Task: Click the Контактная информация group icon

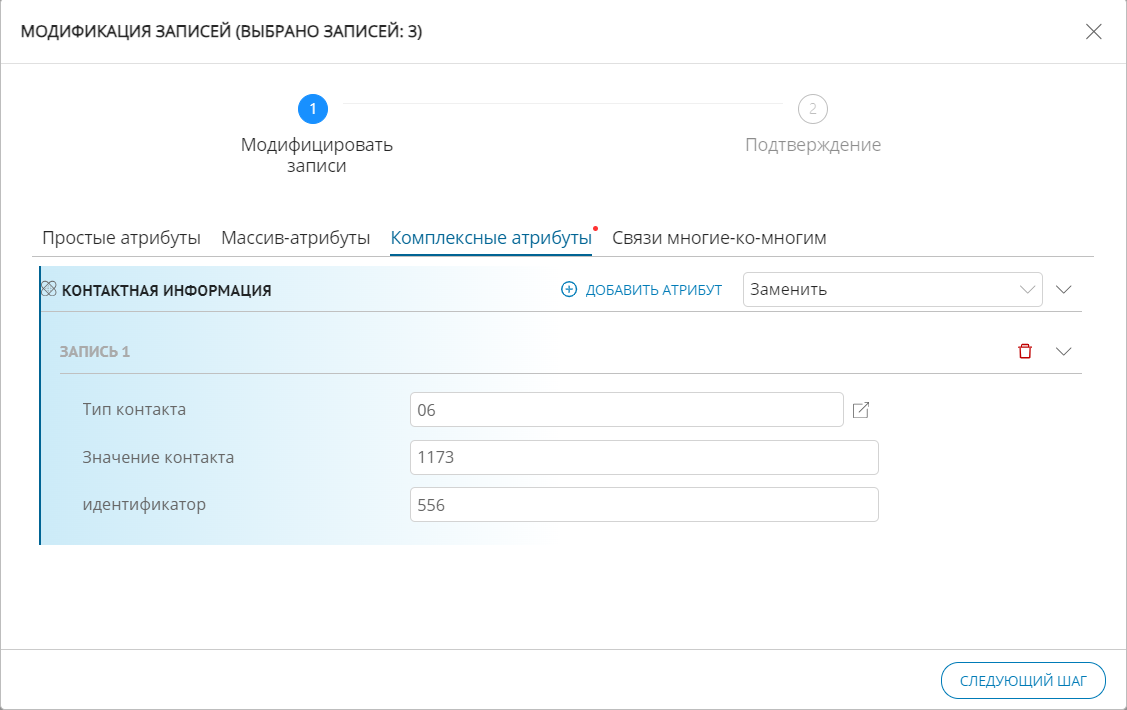Action: point(47,289)
